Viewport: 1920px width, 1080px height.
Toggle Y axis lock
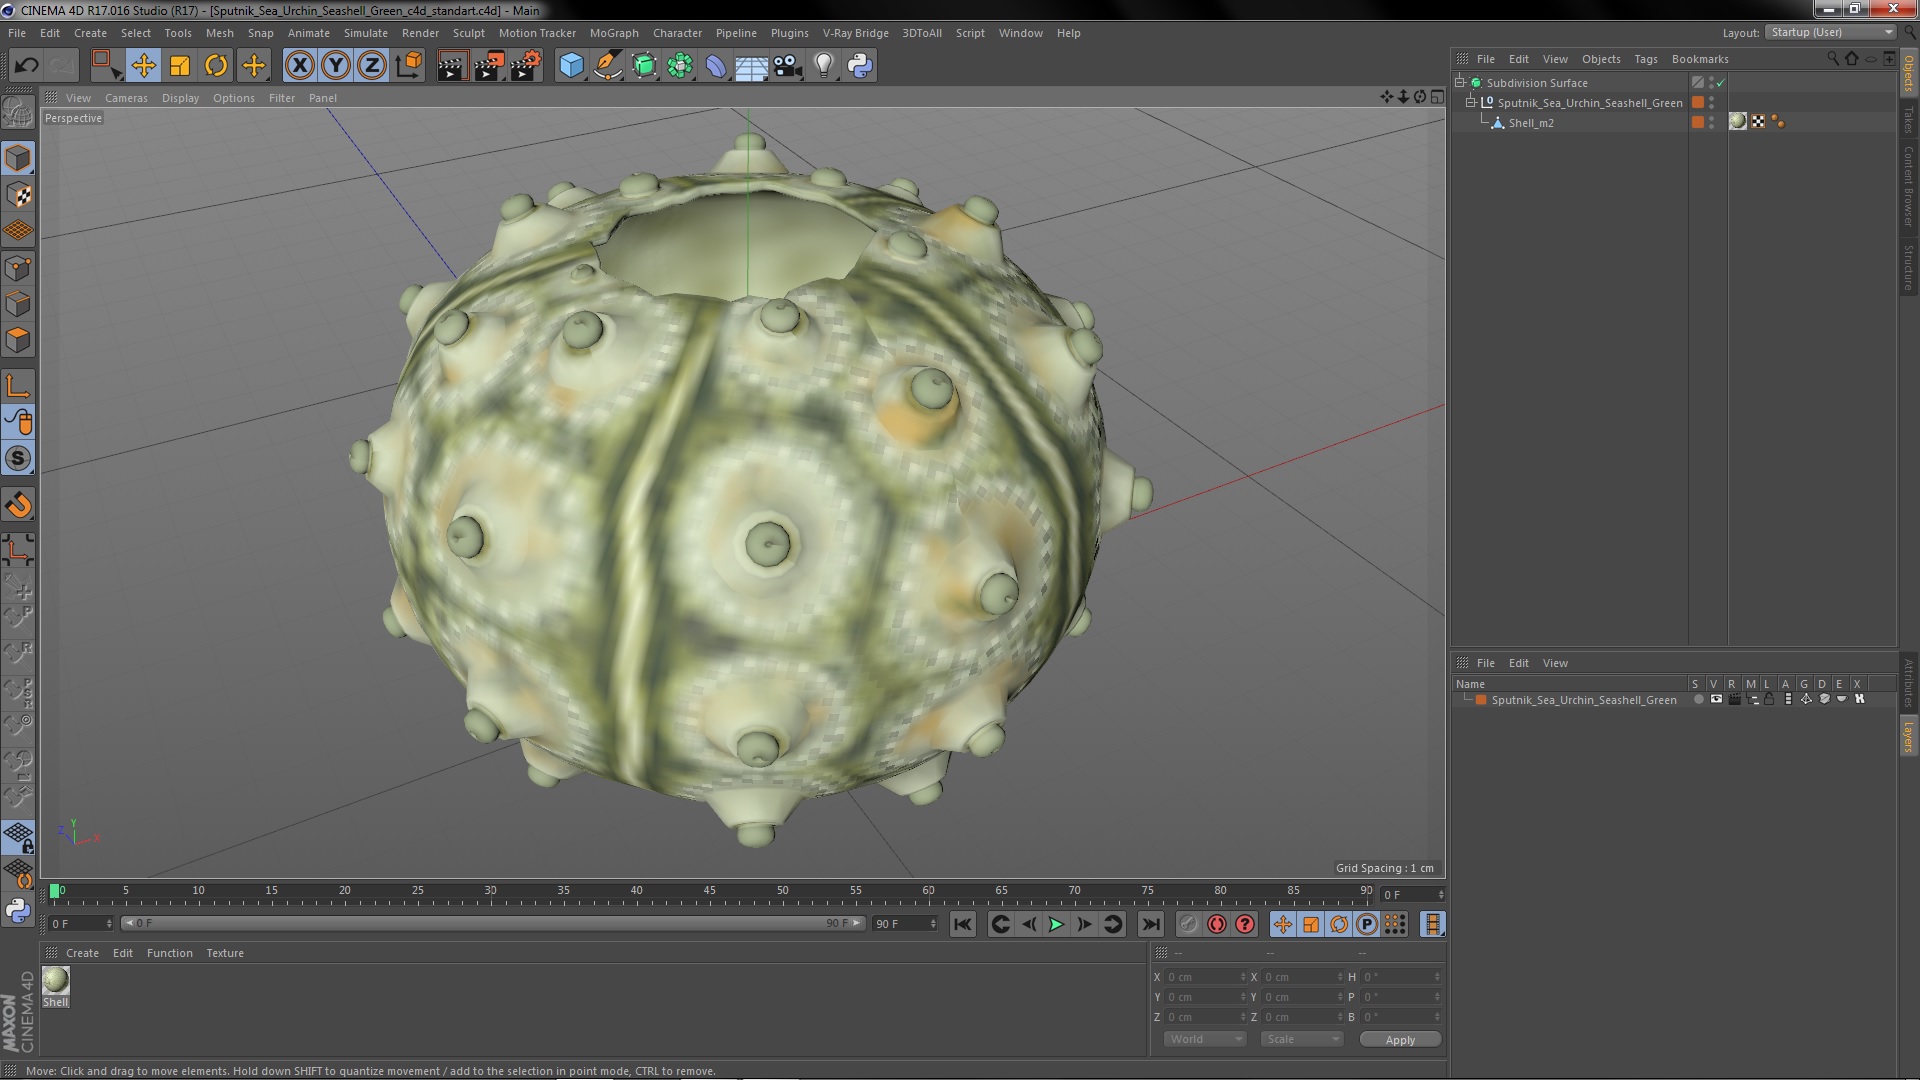(336, 66)
